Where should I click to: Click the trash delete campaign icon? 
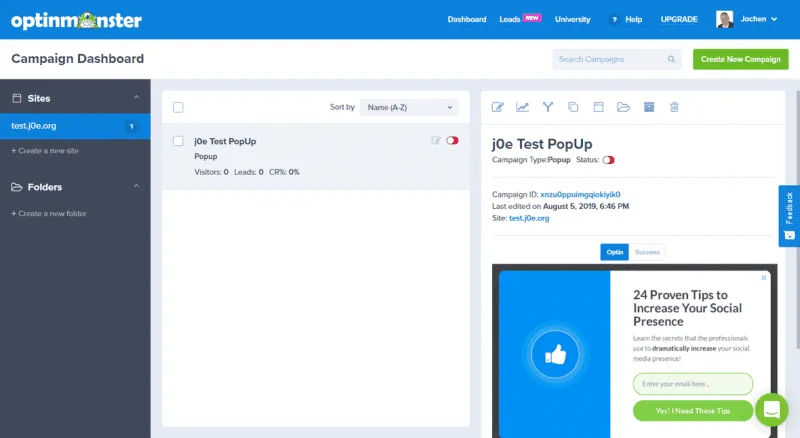pos(674,107)
